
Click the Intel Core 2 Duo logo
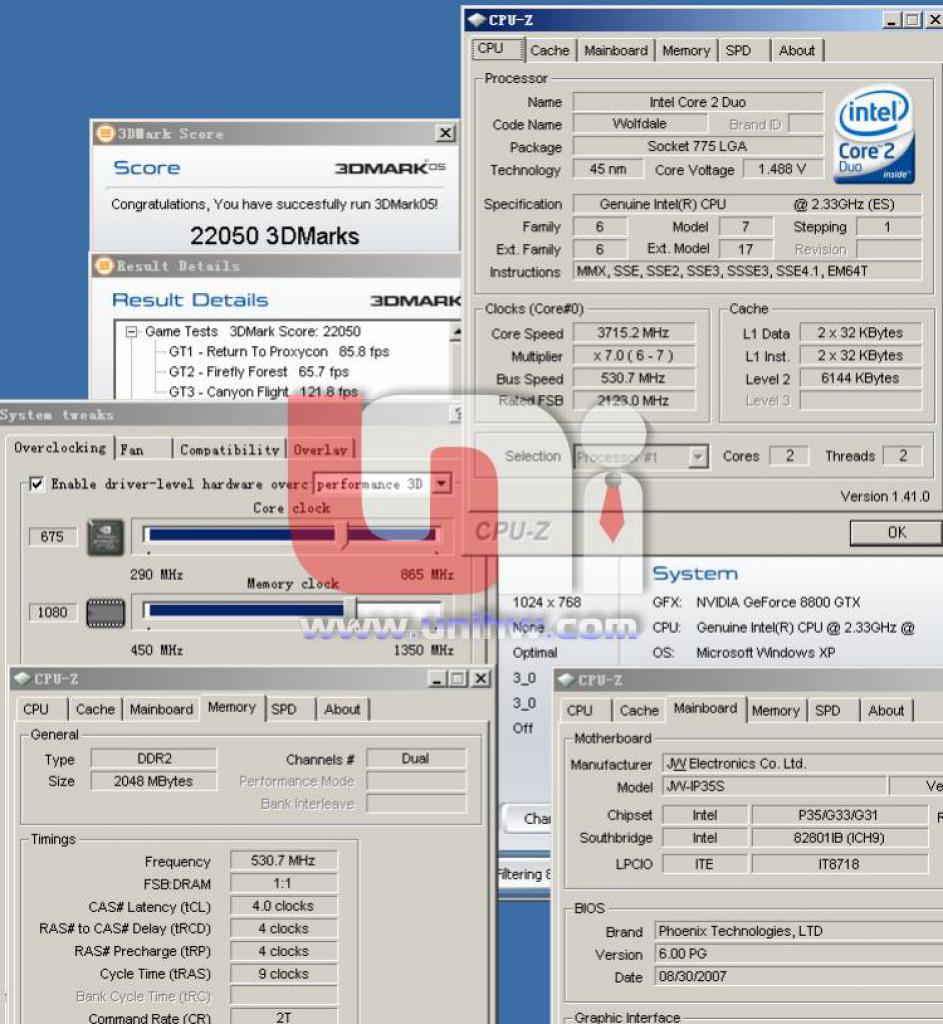[874, 136]
